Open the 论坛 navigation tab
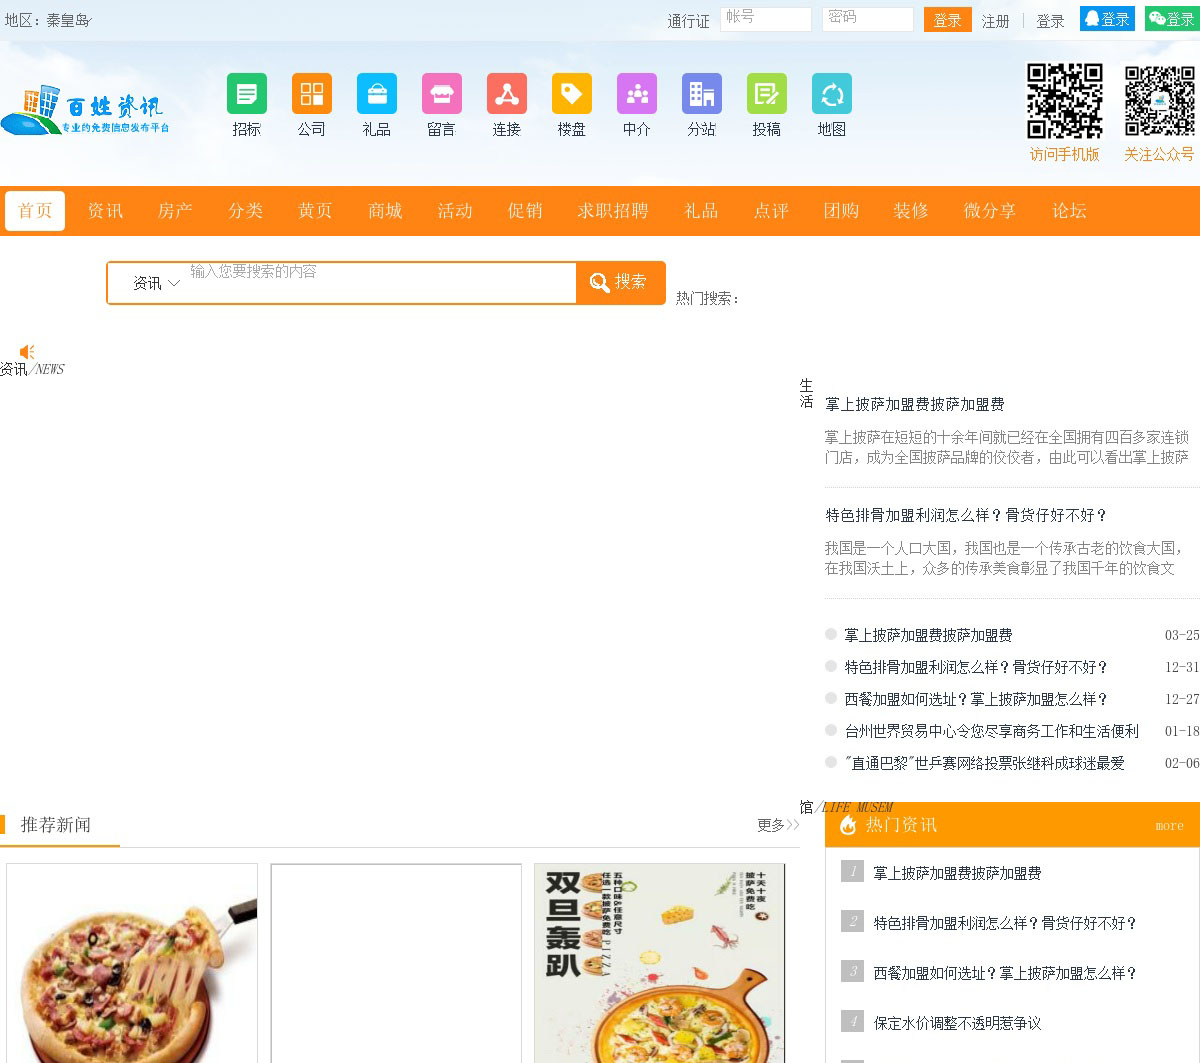The width and height of the screenshot is (1200, 1063). click(x=1069, y=211)
